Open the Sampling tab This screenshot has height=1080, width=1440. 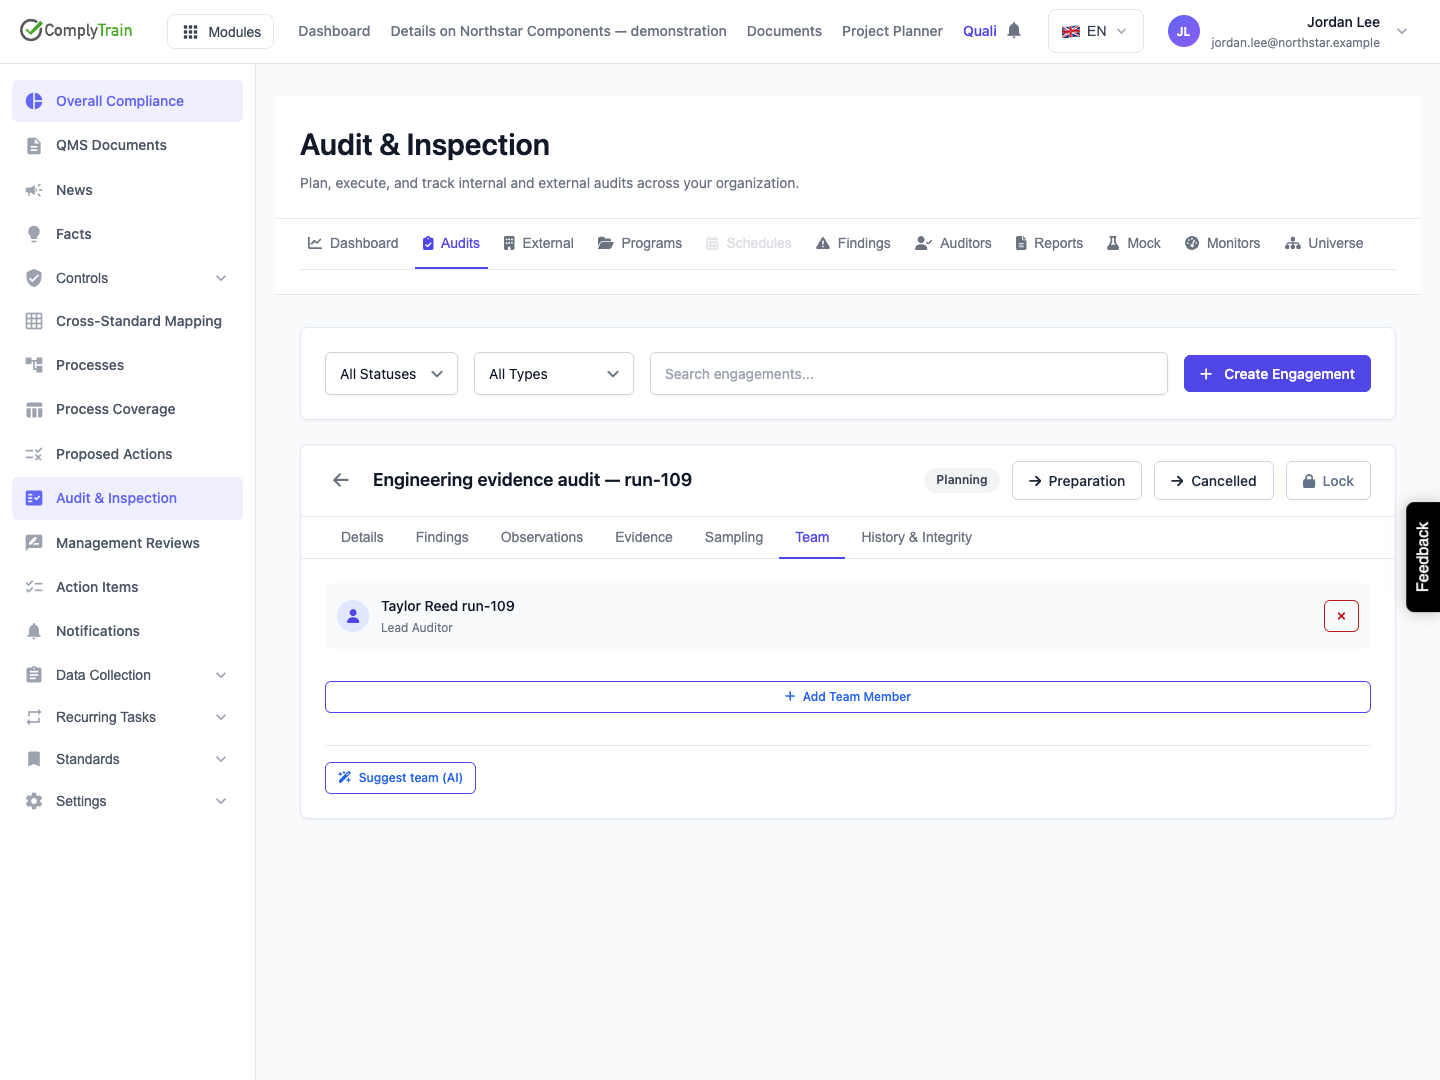pyautogui.click(x=734, y=537)
